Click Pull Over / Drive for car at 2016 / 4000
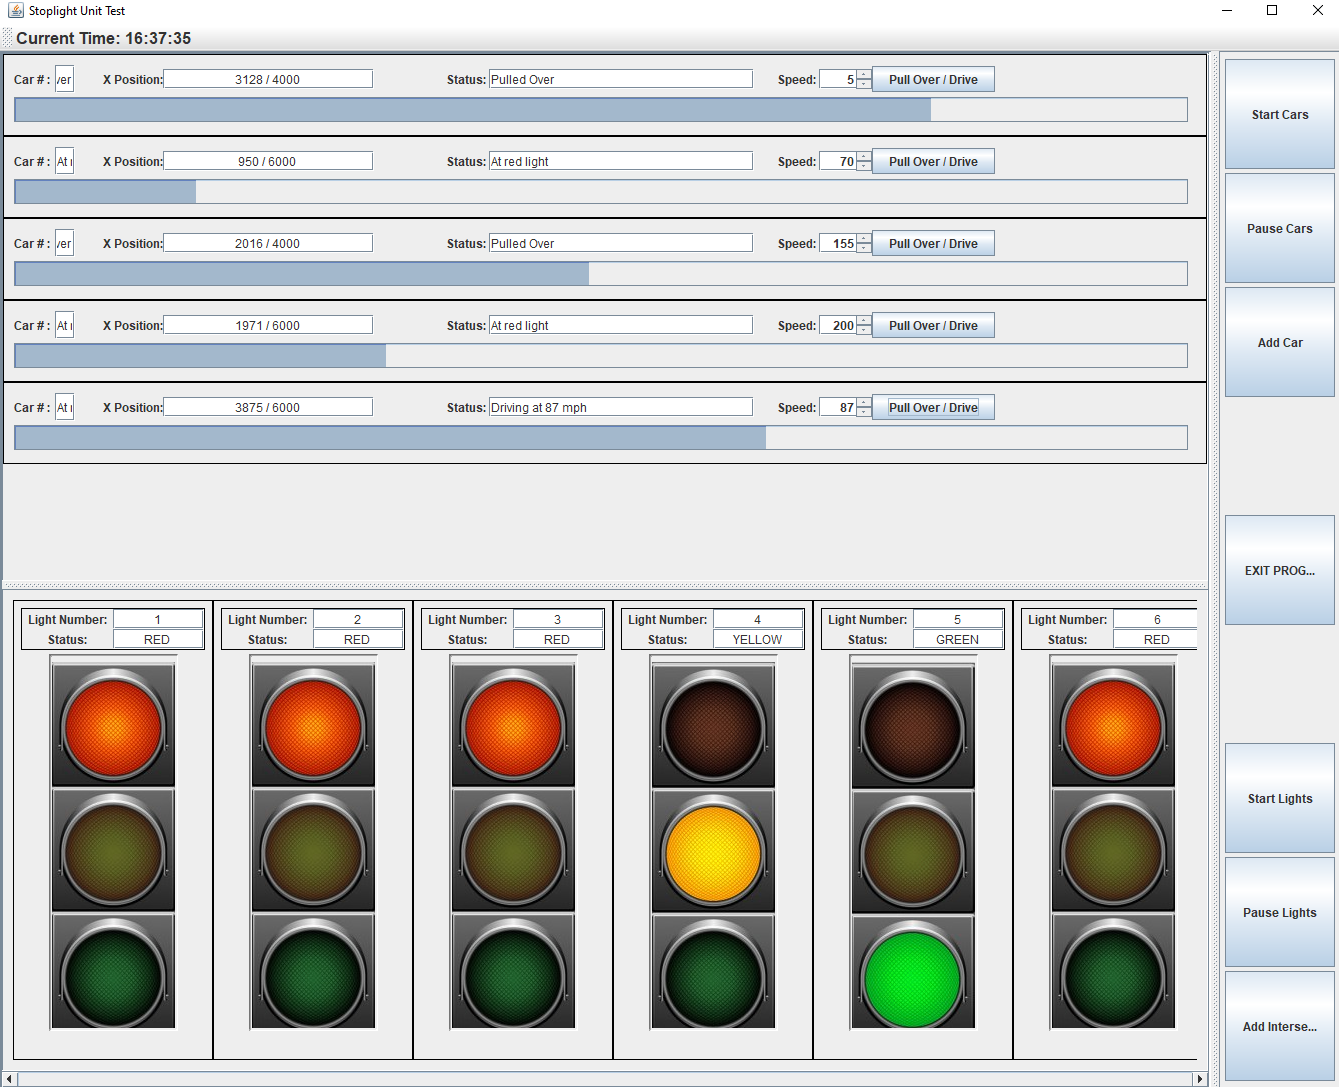1339x1087 pixels. tap(933, 244)
